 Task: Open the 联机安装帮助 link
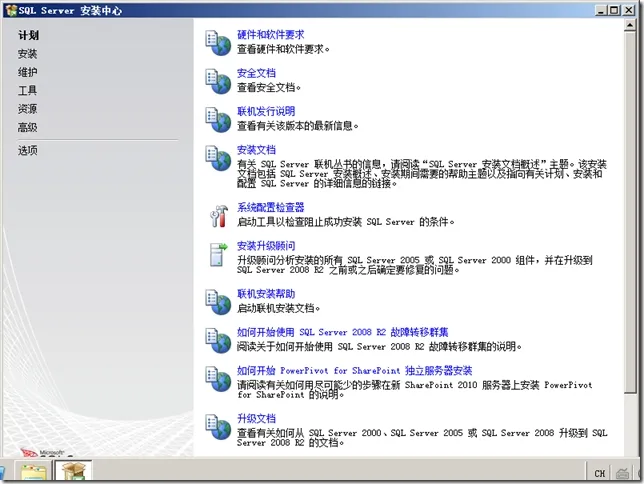point(266,294)
